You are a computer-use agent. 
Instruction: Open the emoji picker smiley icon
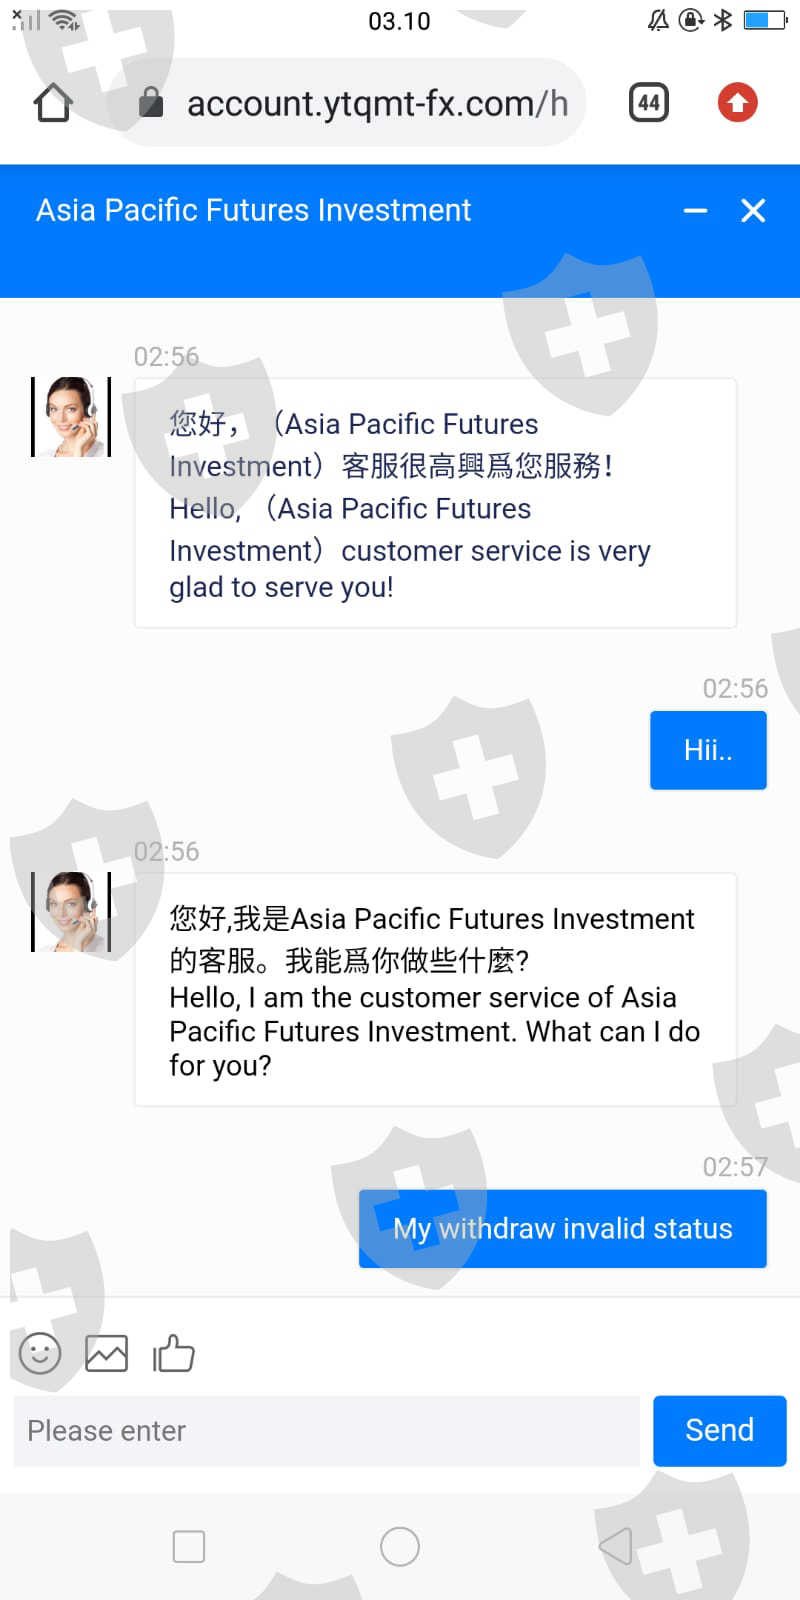pyautogui.click(x=40, y=1354)
